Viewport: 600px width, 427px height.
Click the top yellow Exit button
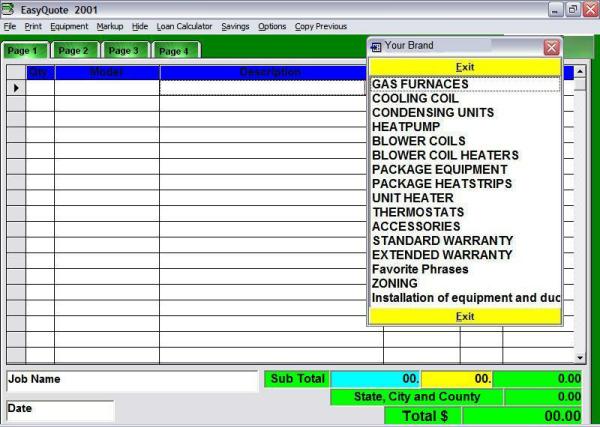coord(465,67)
